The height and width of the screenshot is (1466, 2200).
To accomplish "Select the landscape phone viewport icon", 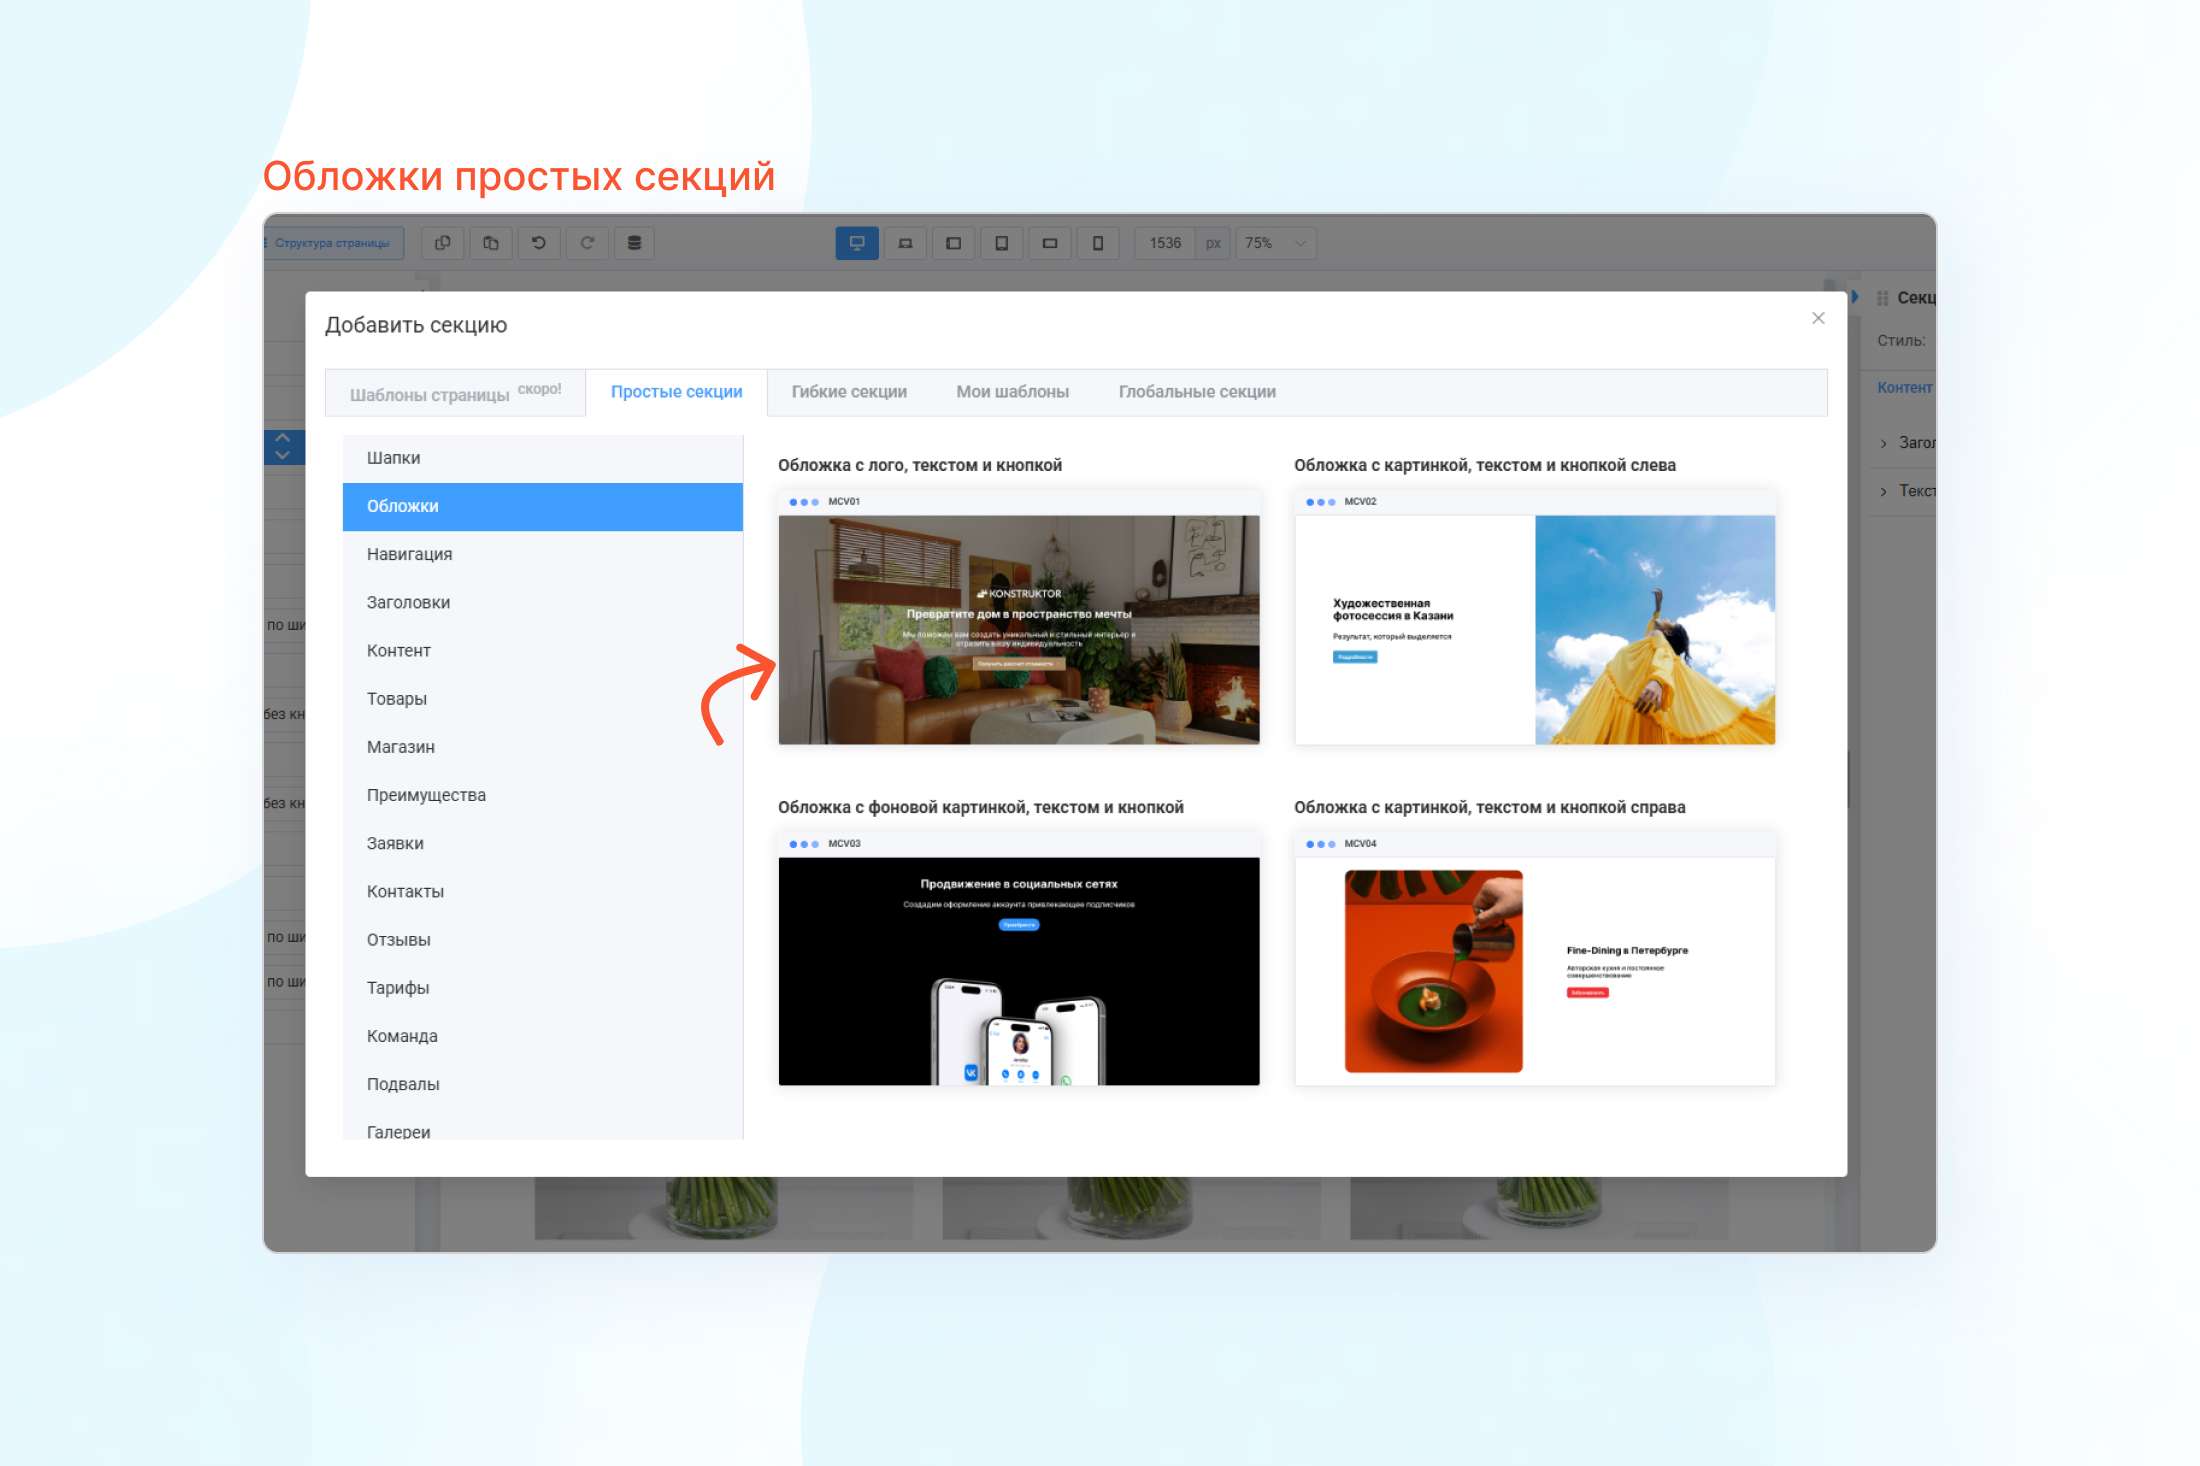I will click(1049, 243).
